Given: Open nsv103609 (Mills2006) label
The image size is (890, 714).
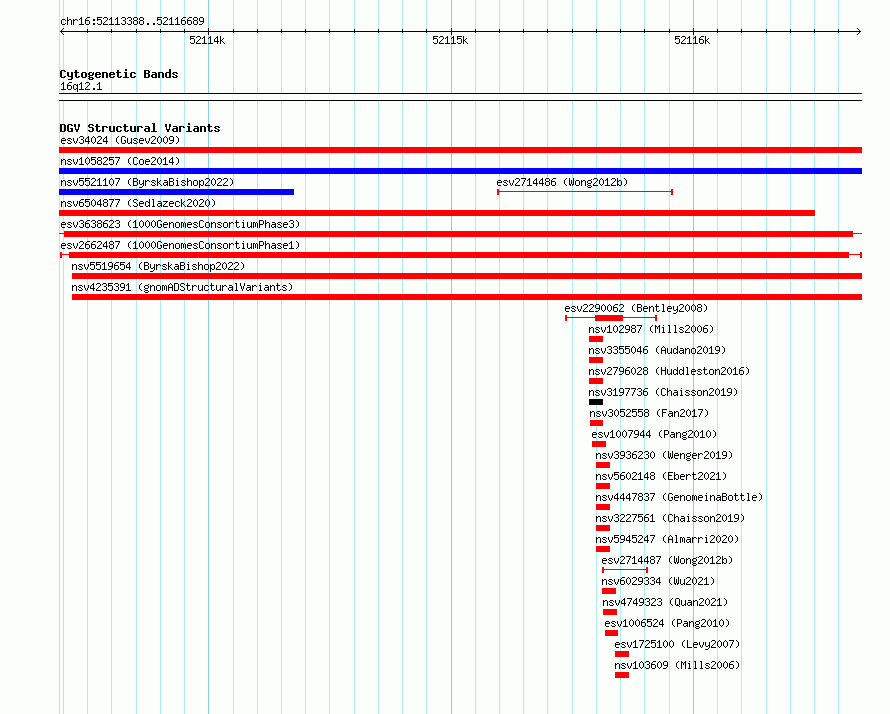Looking at the screenshot, I should coord(677,665).
